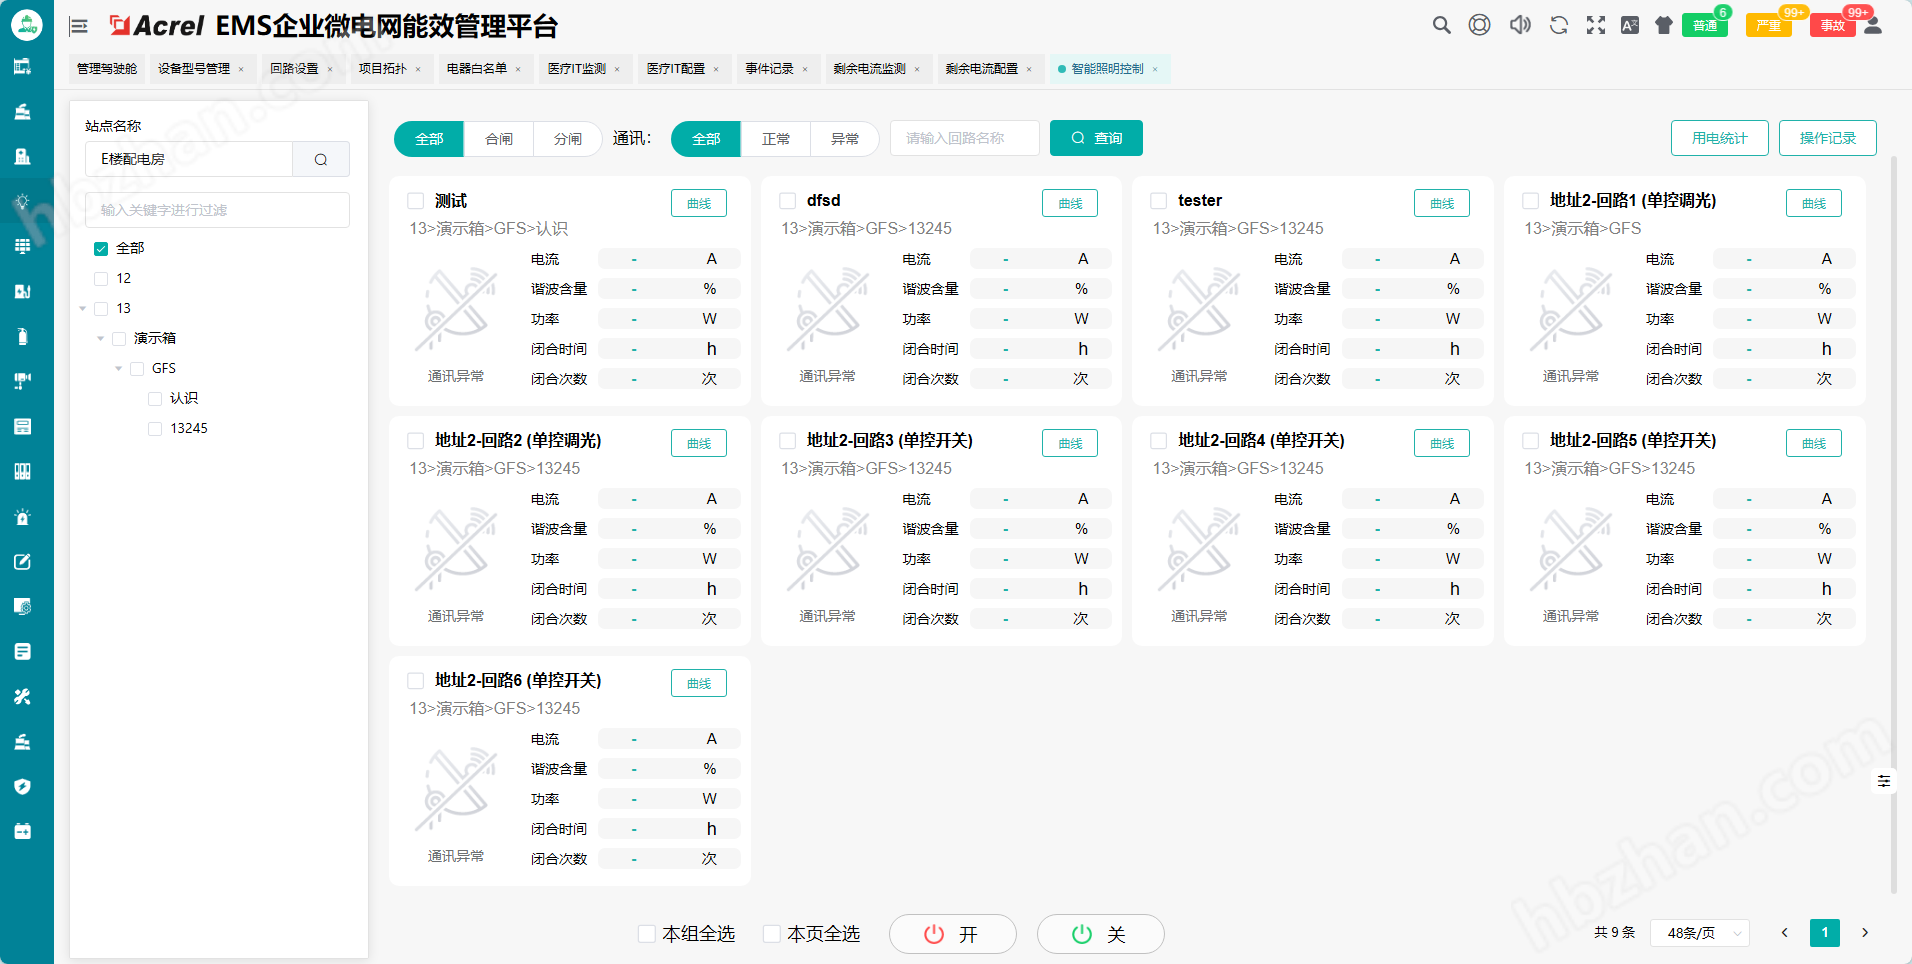Open the search icon in the top bar
1912x964 pixels.
point(1441,25)
